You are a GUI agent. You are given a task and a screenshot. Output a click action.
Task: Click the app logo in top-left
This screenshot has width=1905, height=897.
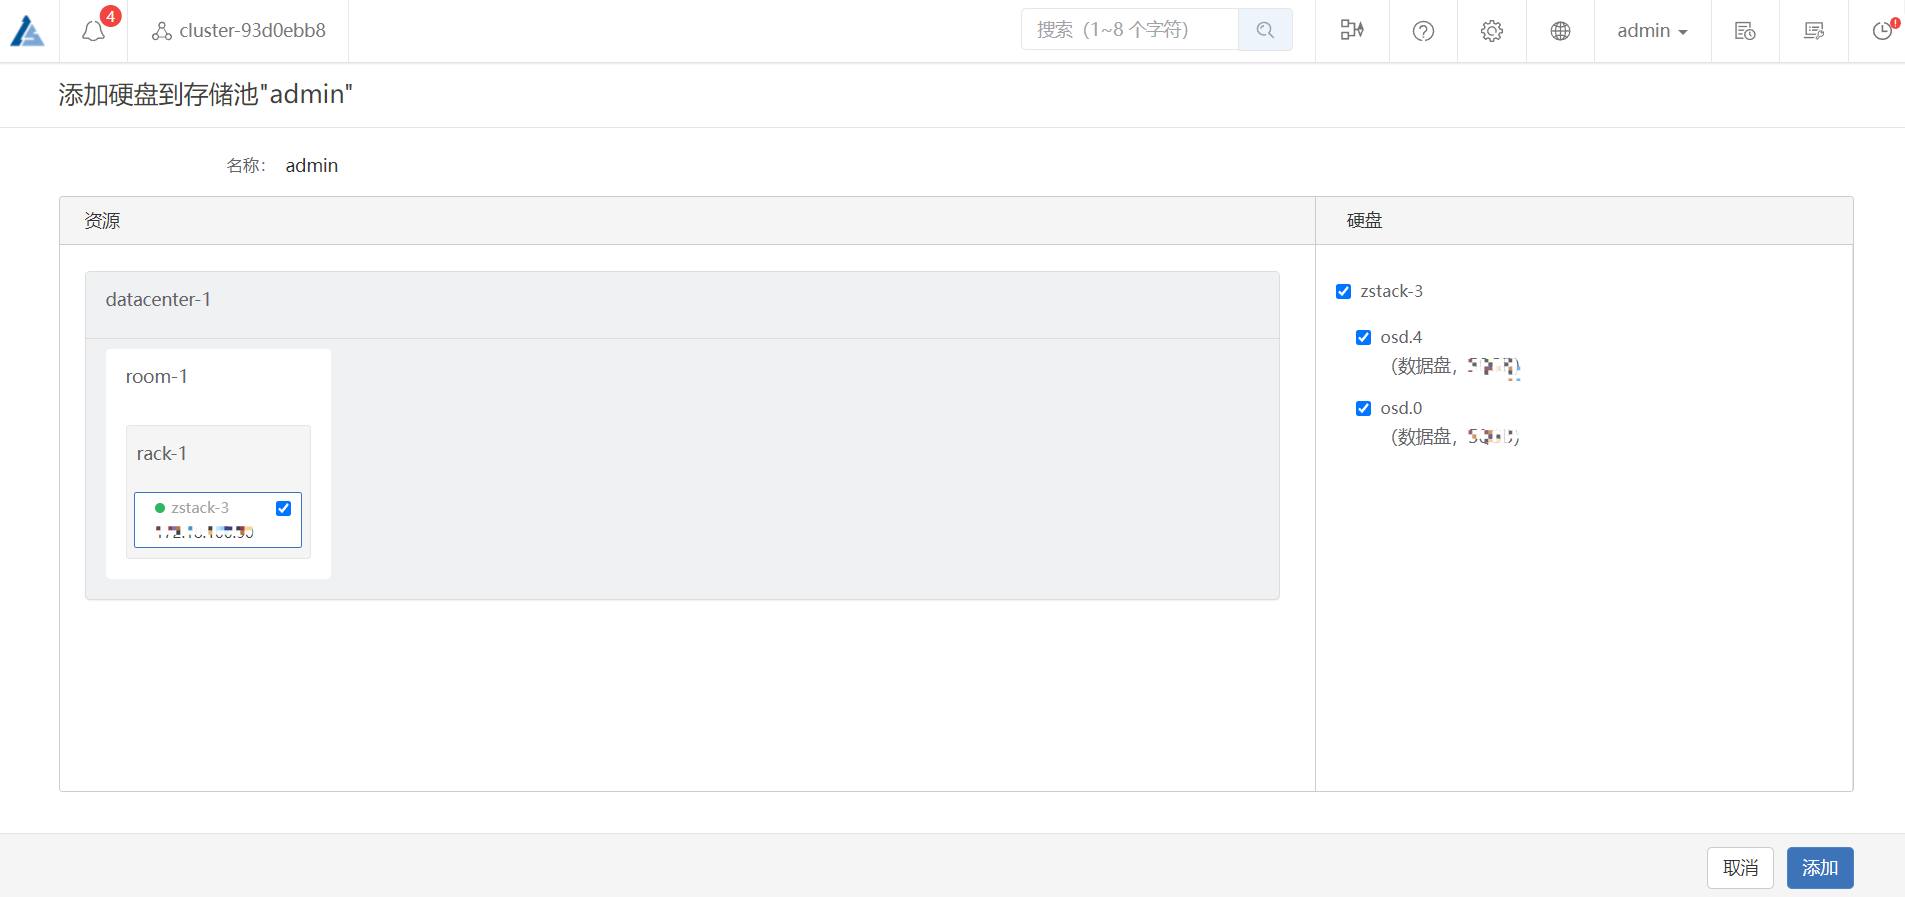coord(27,31)
